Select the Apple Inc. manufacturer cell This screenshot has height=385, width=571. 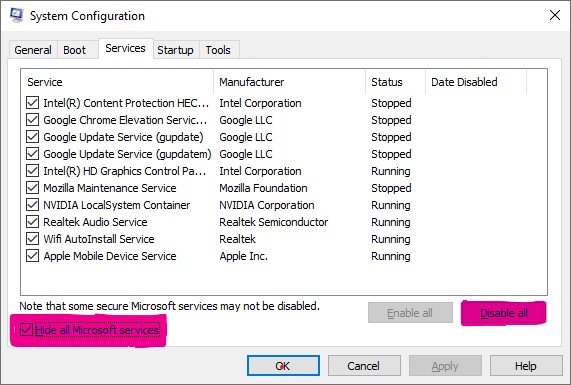pyautogui.click(x=244, y=256)
